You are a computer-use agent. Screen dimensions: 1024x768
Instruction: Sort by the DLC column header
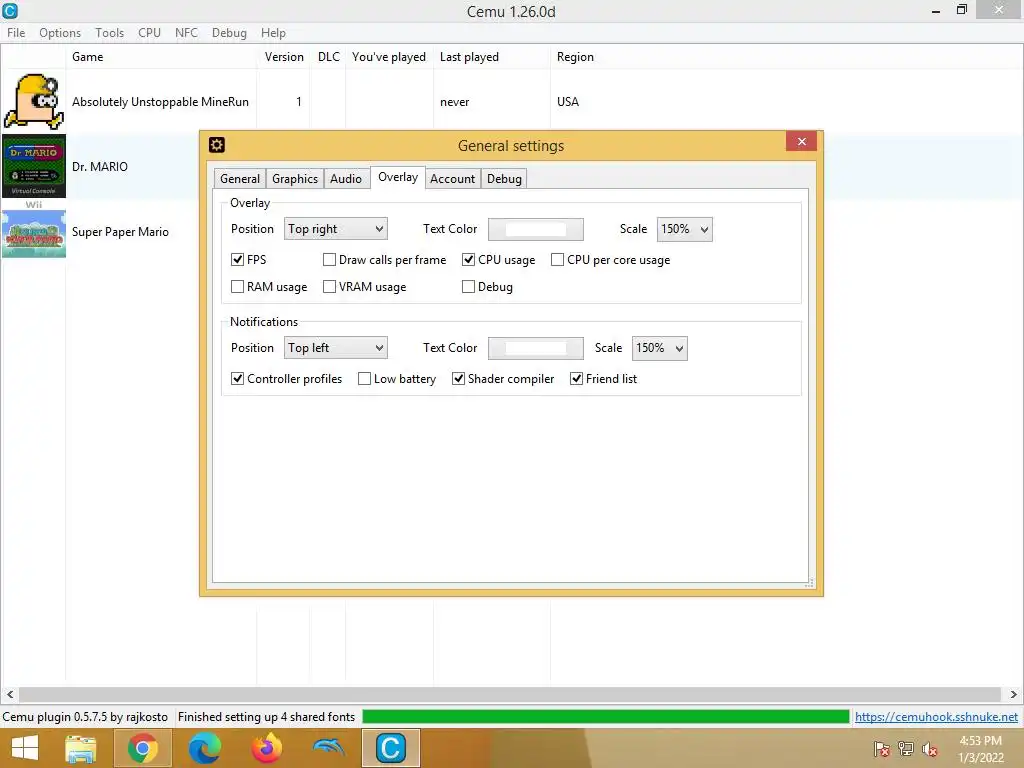(328, 57)
